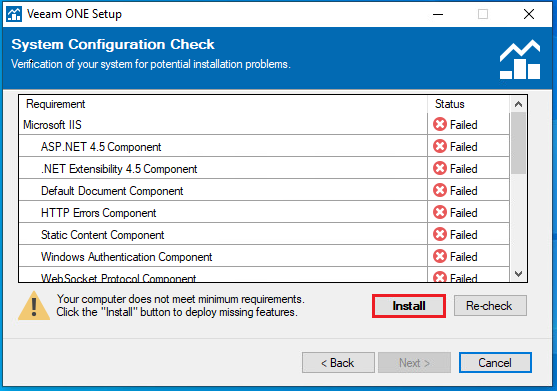
Task: Click the failed icon for Windows Authentication Component
Action: (x=440, y=256)
